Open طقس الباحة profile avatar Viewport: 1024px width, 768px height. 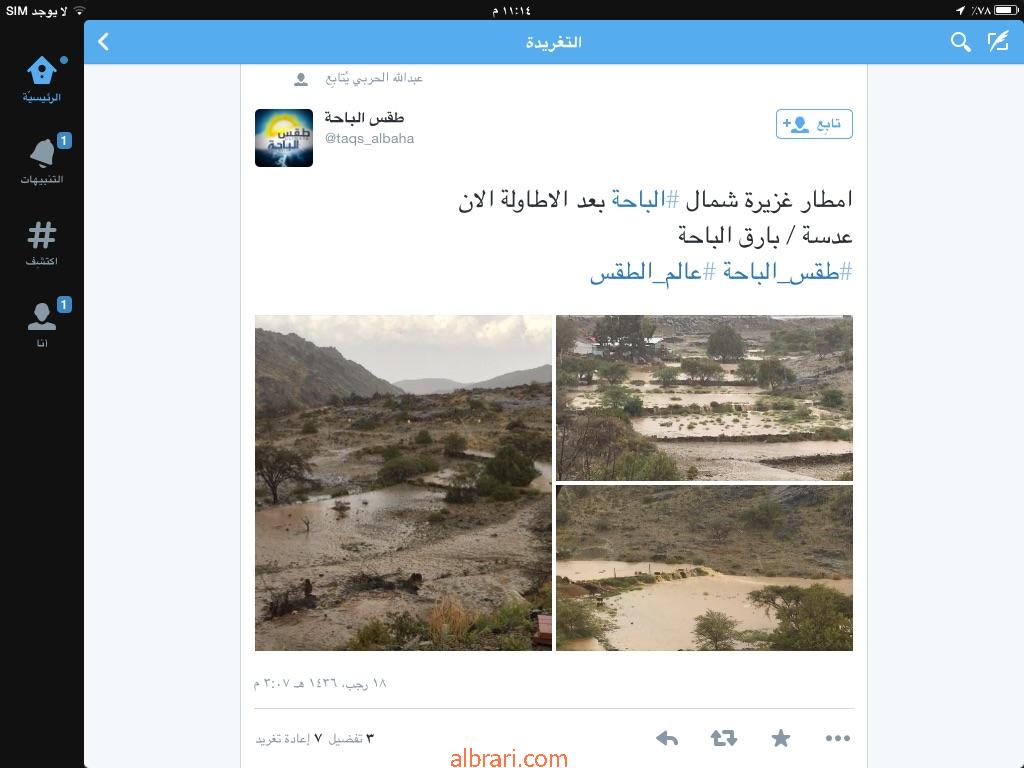click(x=284, y=138)
